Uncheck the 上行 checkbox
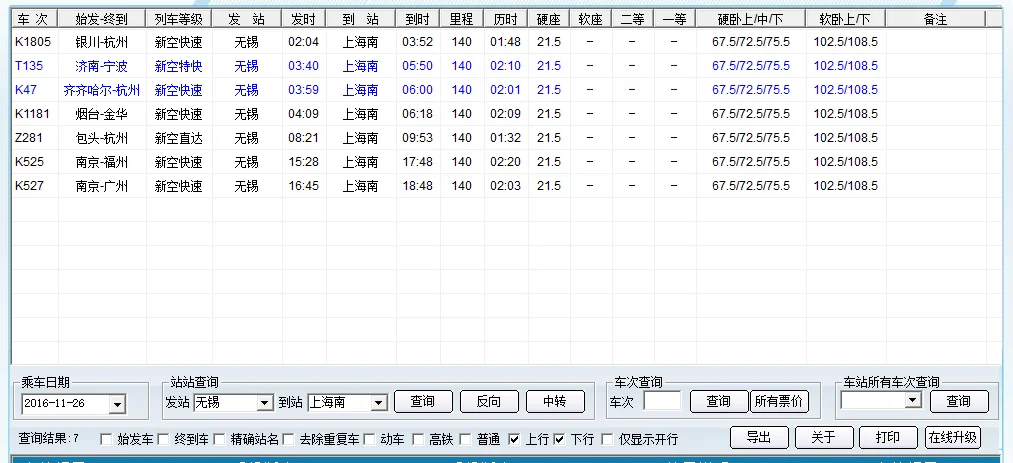 [514, 440]
